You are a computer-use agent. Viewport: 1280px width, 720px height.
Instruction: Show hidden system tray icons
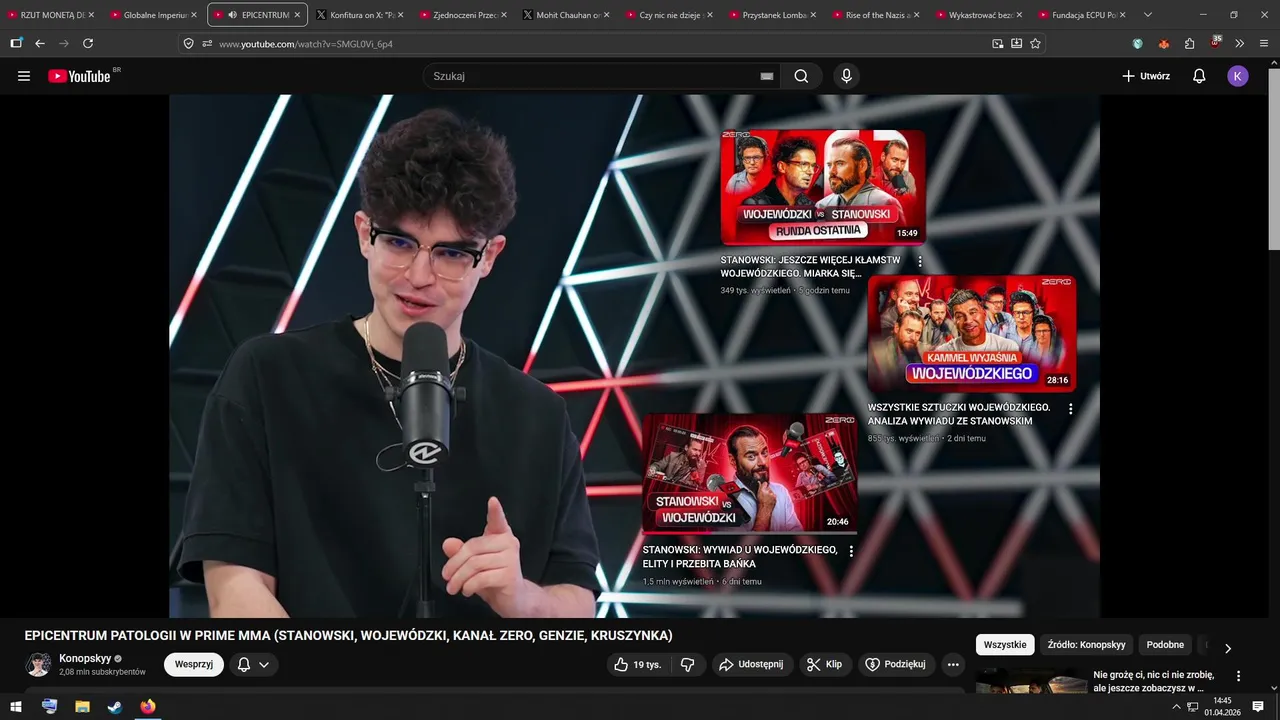[x=1176, y=707]
